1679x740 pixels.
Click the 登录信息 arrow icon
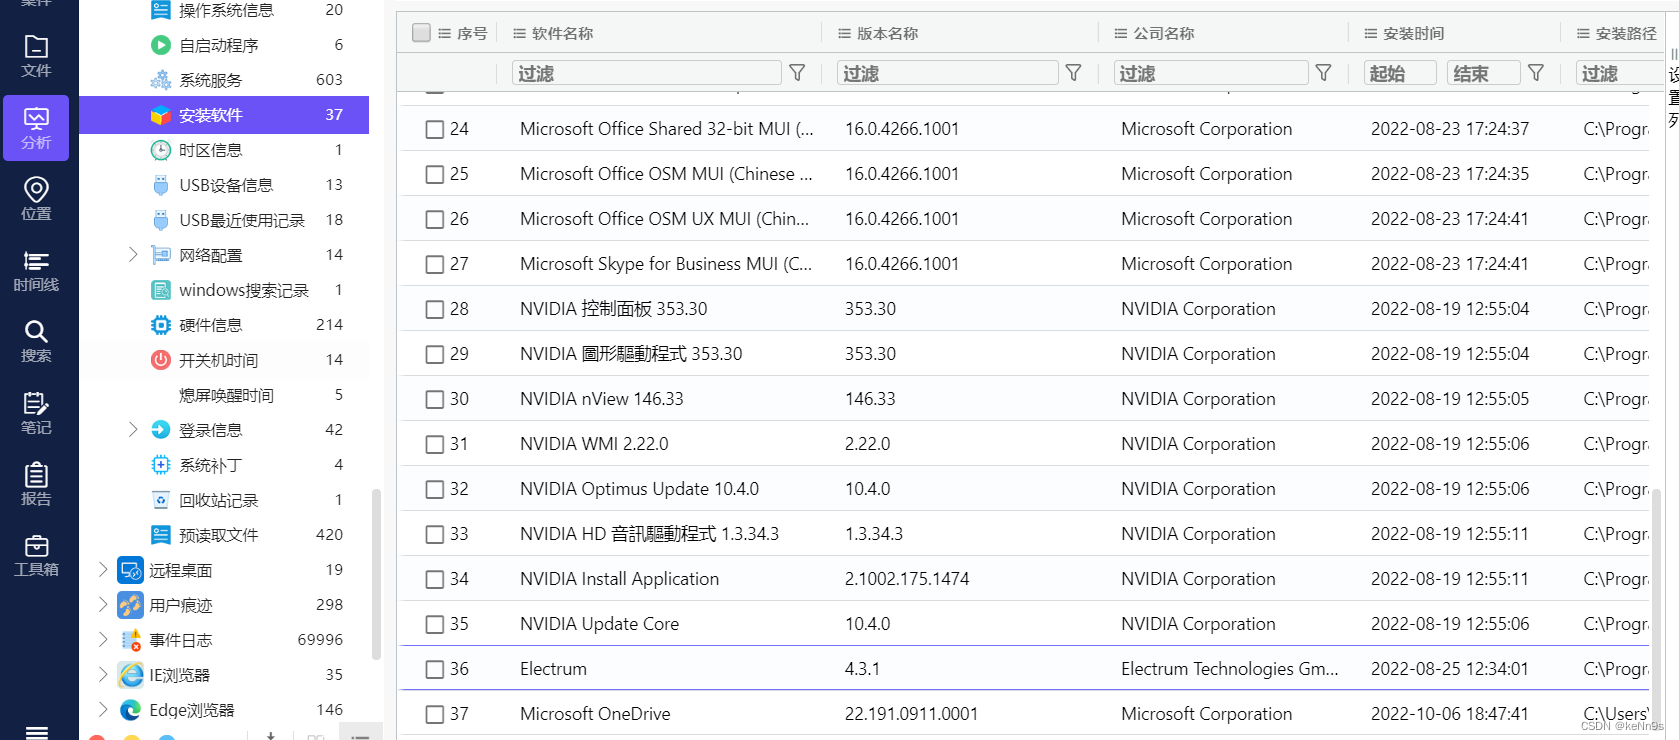[160, 430]
